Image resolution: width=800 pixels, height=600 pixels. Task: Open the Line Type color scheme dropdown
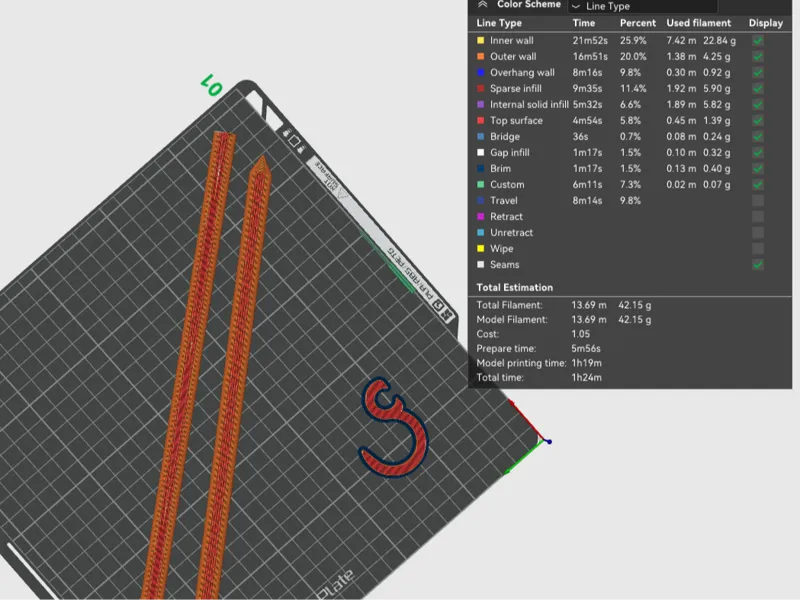[x=643, y=6]
